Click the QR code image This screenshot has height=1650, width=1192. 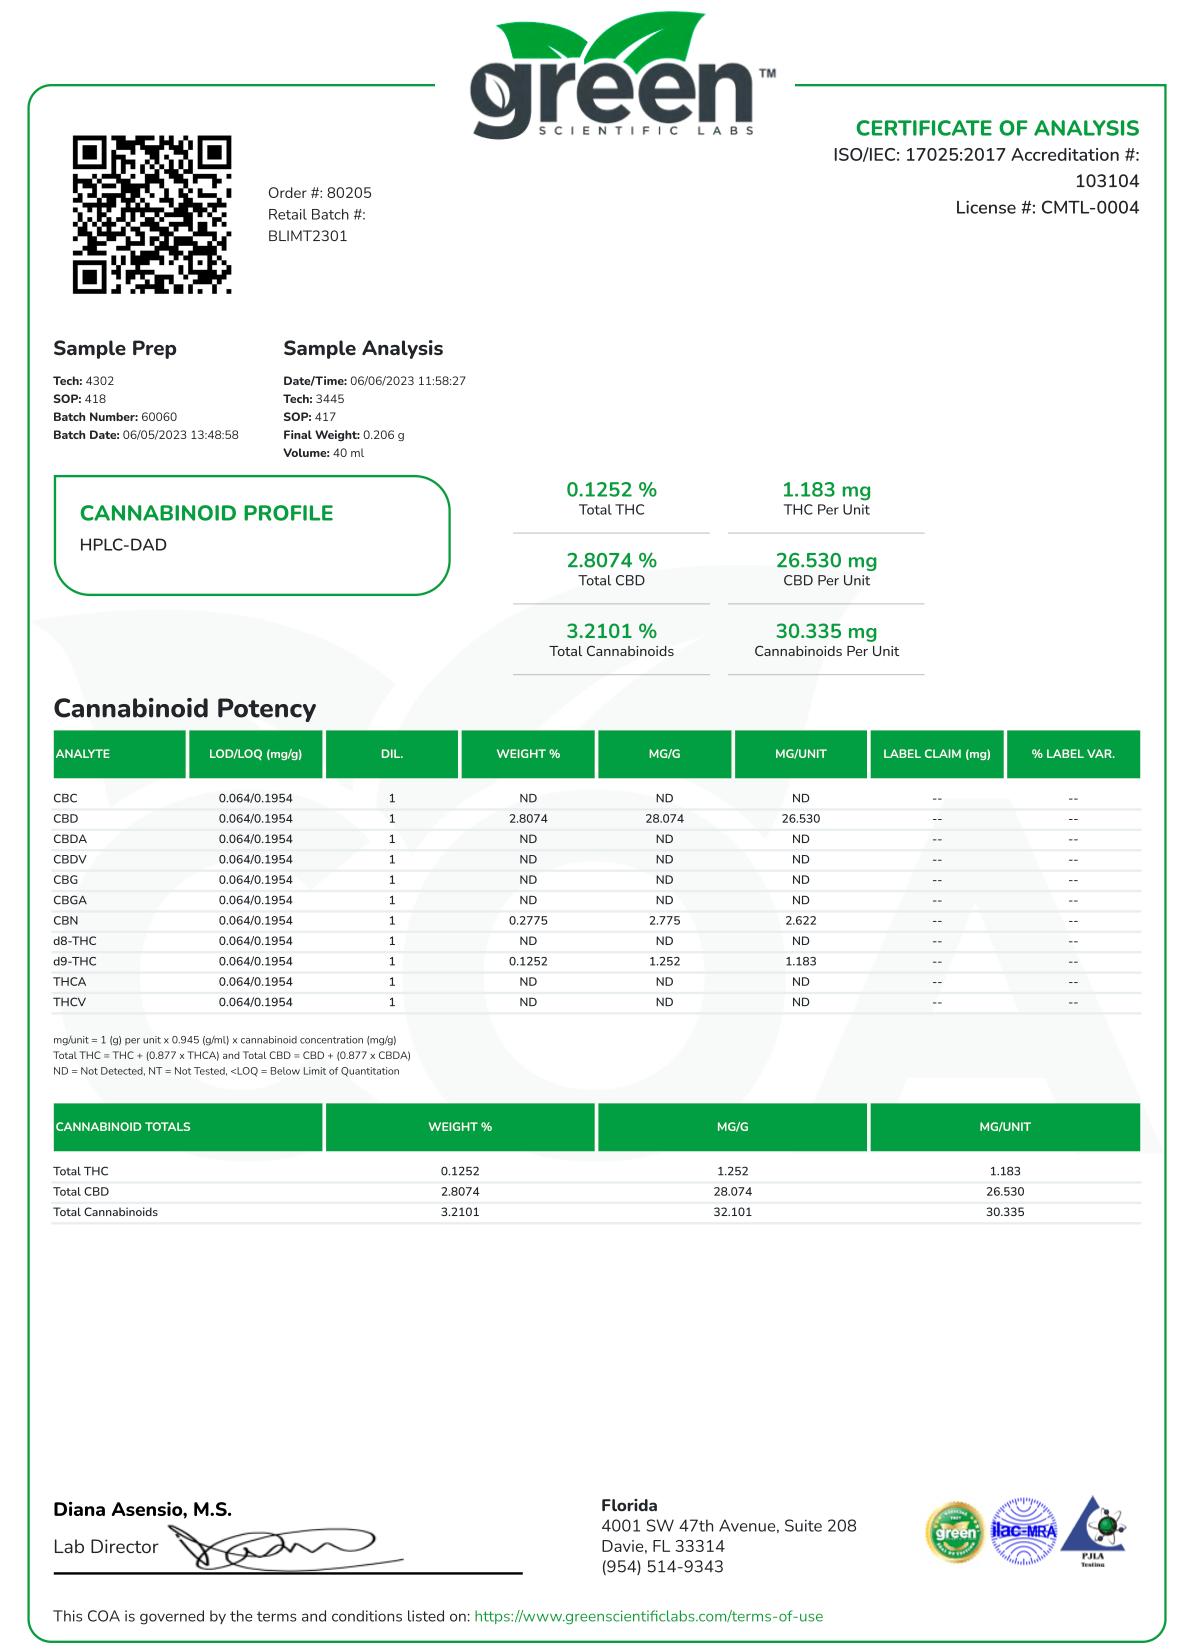[152, 215]
